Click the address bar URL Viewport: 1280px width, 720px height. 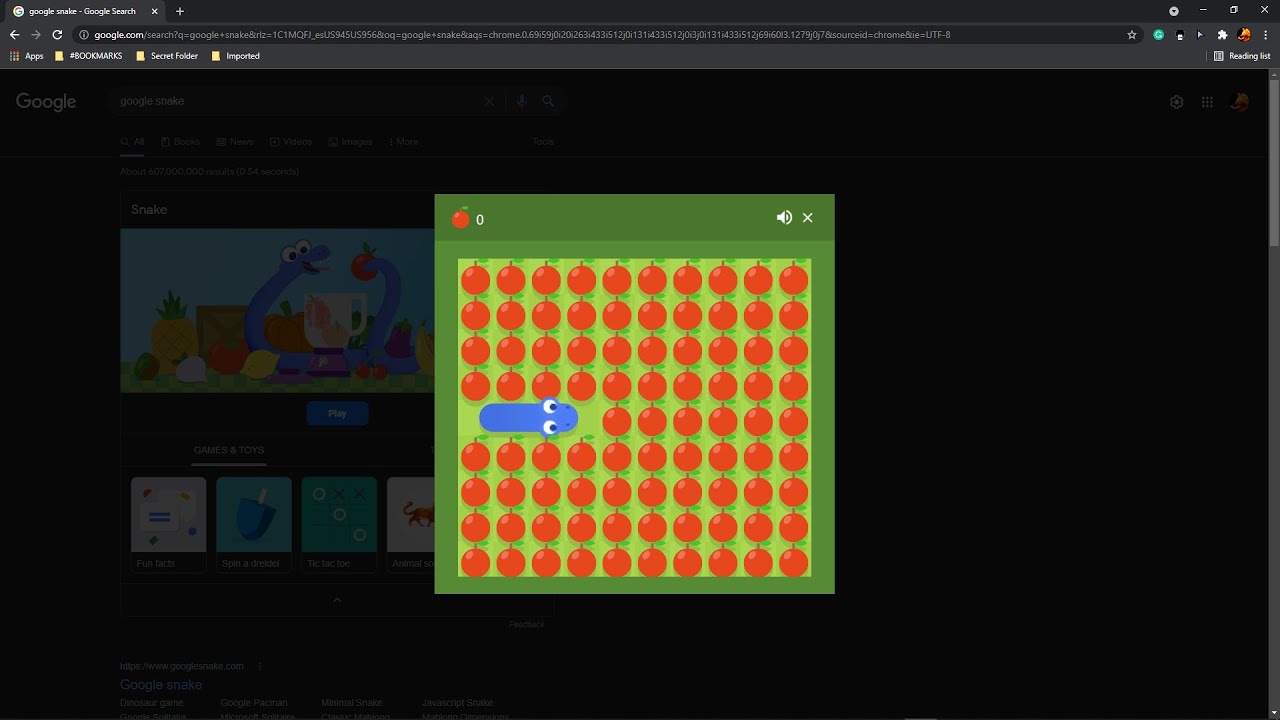(522, 35)
